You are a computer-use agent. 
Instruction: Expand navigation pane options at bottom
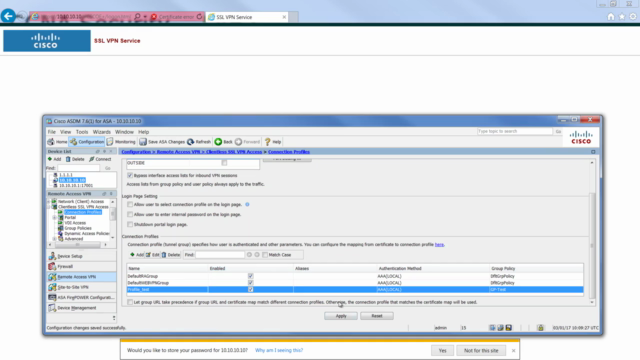coord(114,318)
